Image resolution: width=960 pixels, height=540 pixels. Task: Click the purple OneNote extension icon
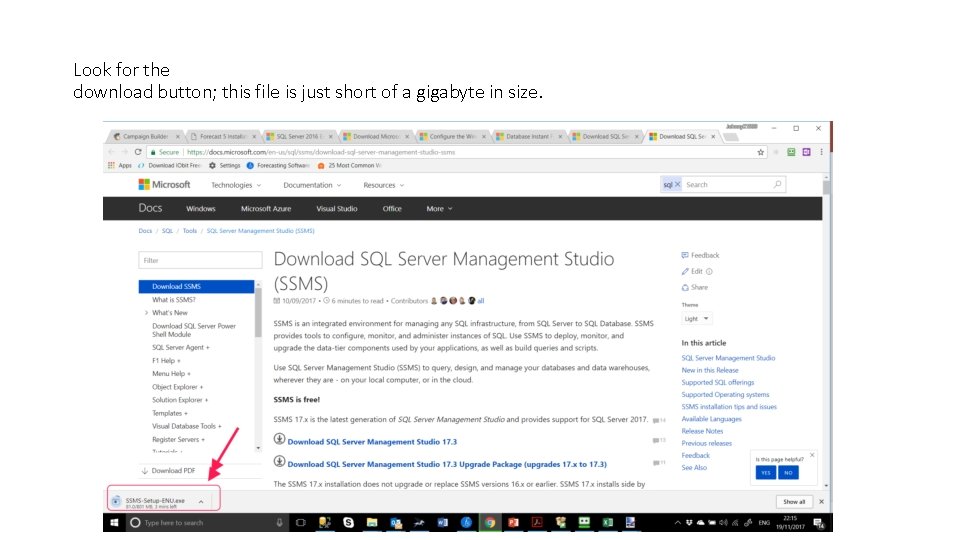pyautogui.click(x=806, y=152)
